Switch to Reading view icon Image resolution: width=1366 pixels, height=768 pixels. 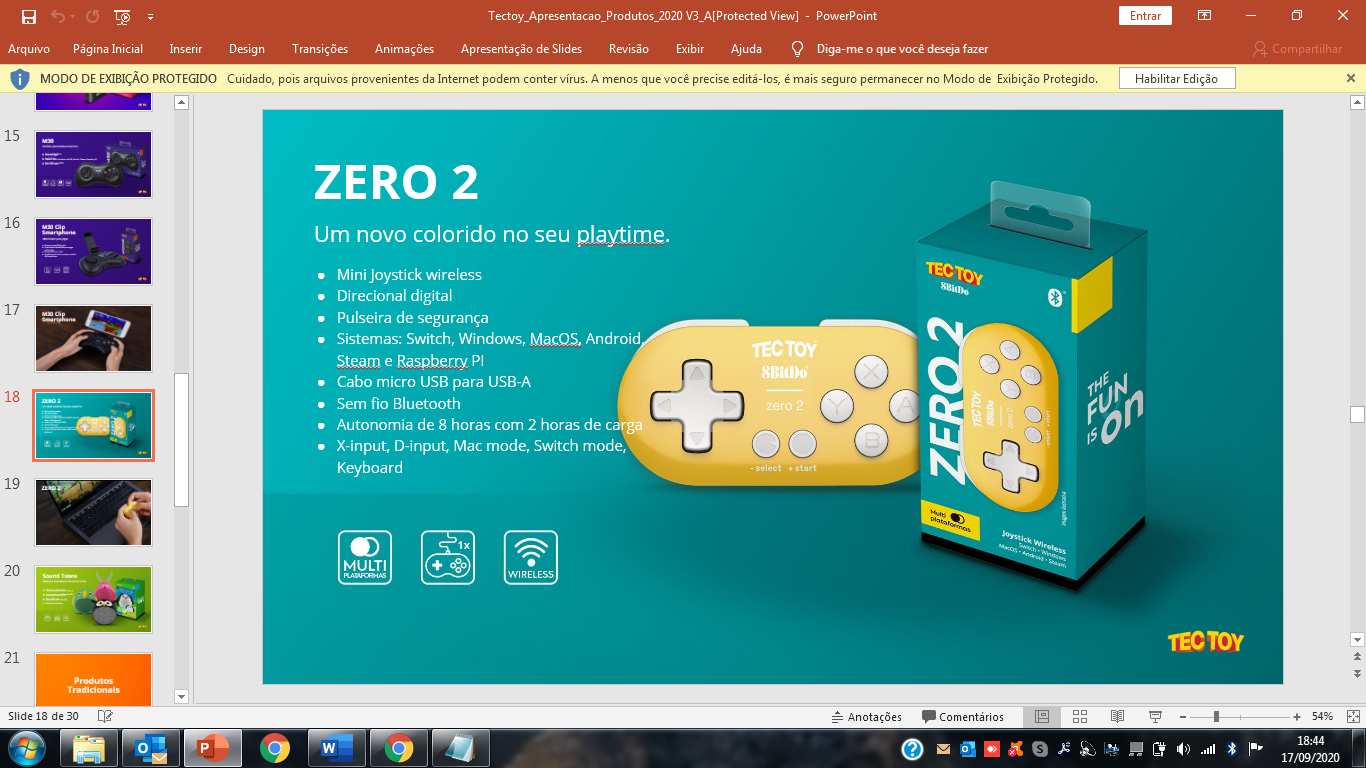1118,716
